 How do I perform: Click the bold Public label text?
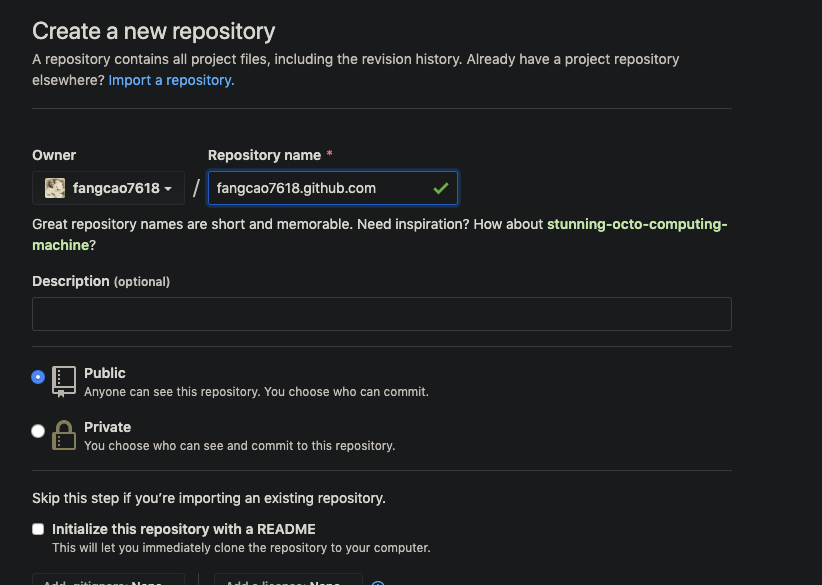pyautogui.click(x=105, y=373)
